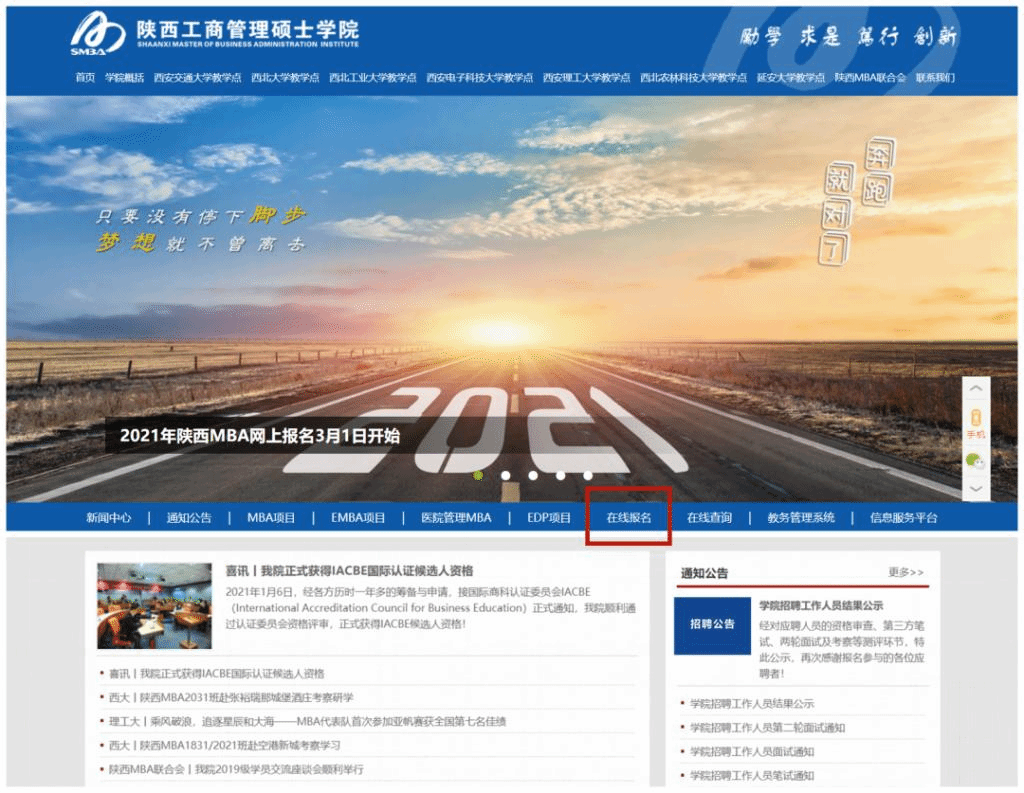This screenshot has height=793, width=1024.
Task: Select the second carousel dot
Action: tap(505, 476)
